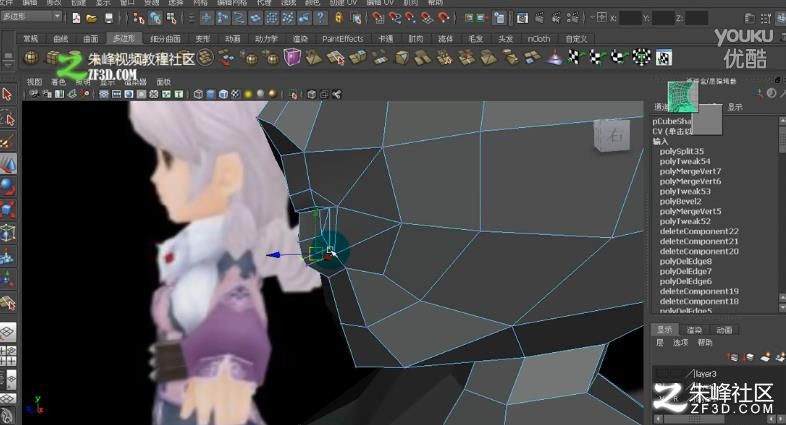The height and width of the screenshot is (425, 786).
Task: Enable snap to points magnet
Action: point(411,19)
